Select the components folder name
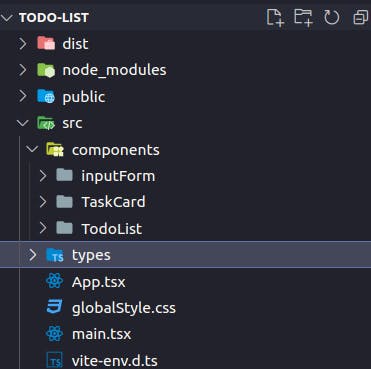Viewport: 371px width, 369px height. tap(116, 150)
